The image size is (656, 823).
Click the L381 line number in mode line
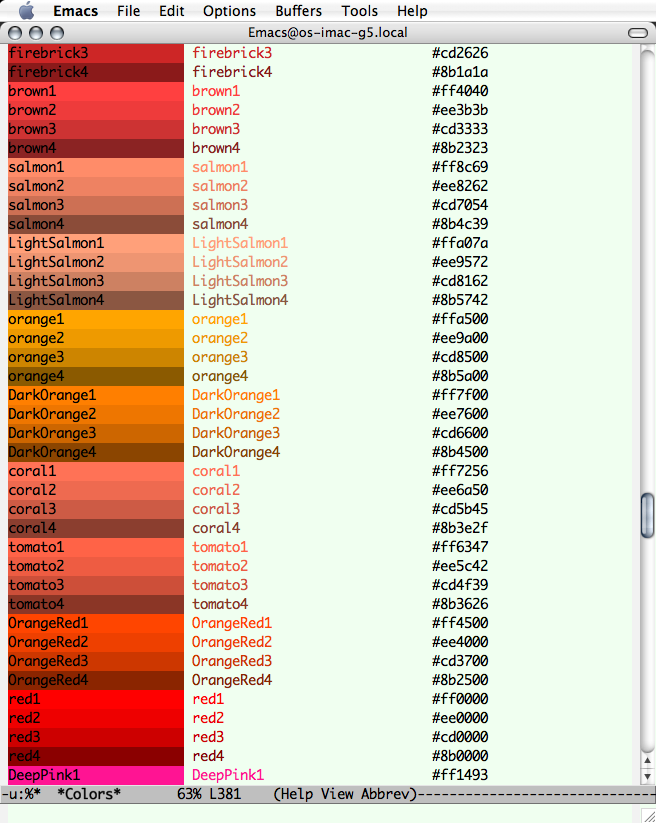pos(225,794)
